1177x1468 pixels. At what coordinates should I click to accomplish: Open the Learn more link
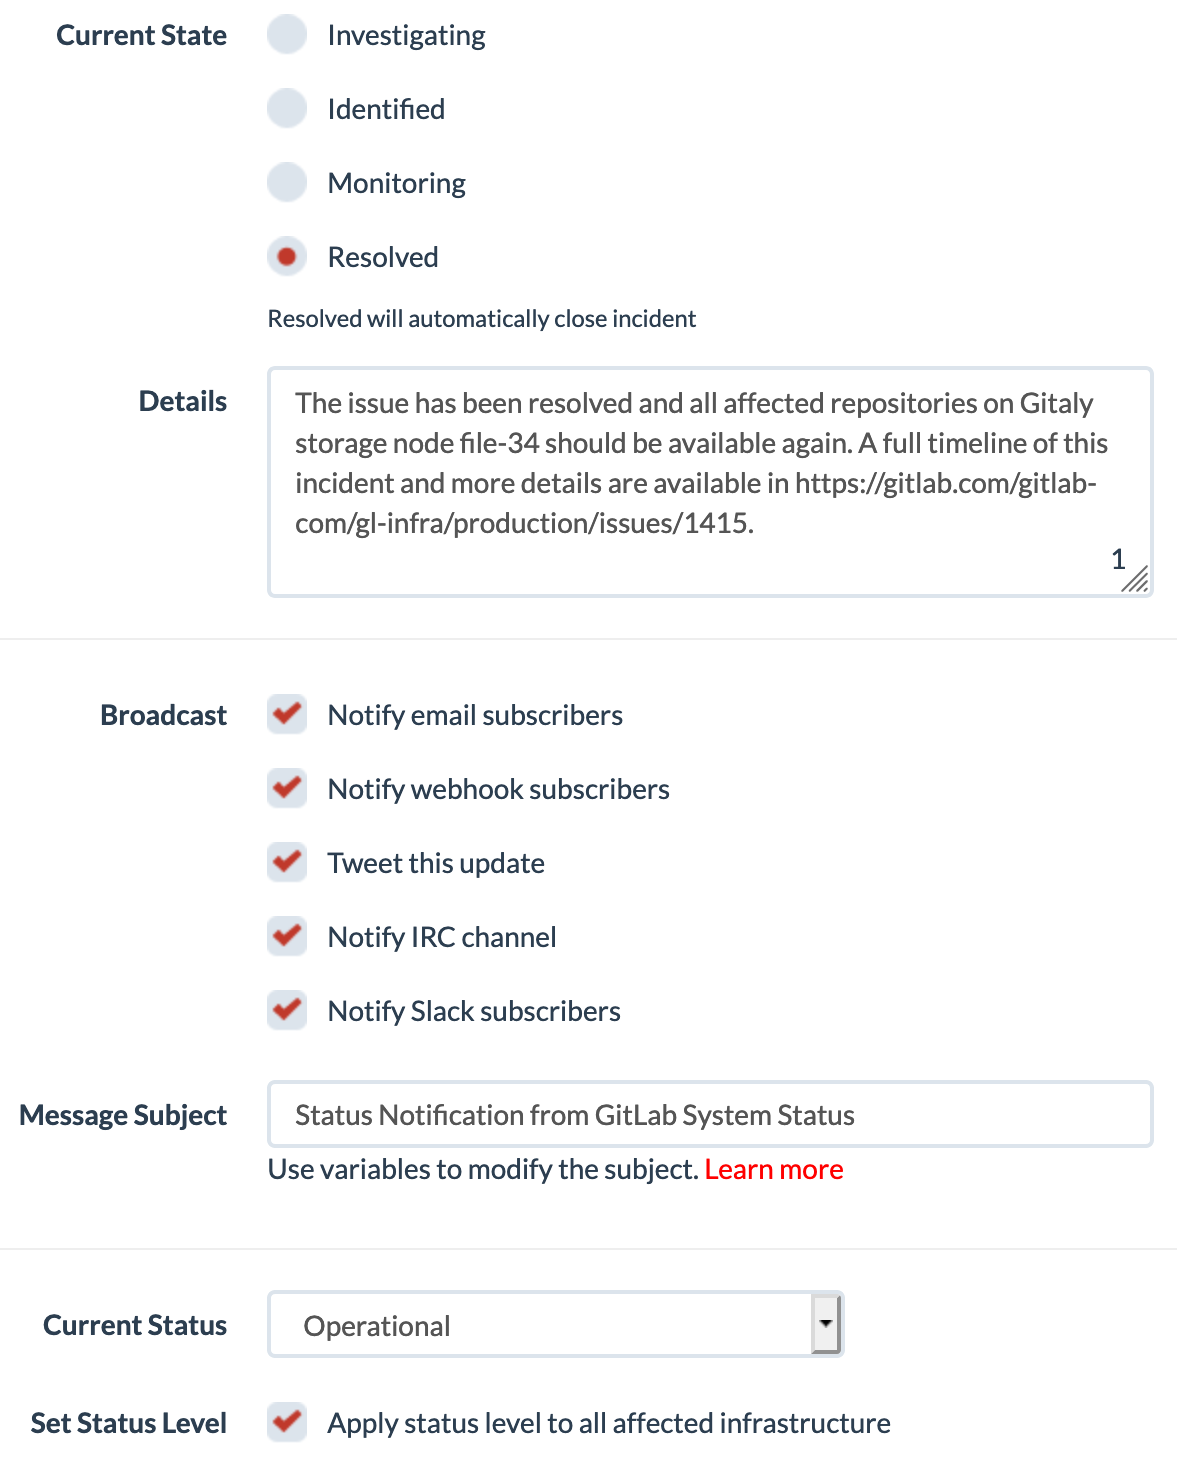click(774, 1170)
